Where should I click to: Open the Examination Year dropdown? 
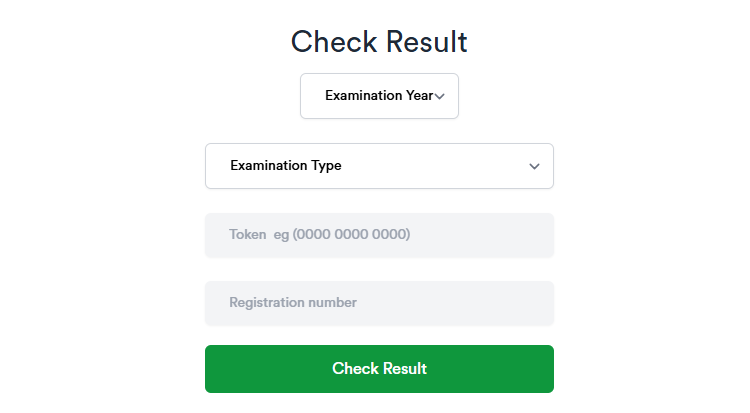click(379, 96)
